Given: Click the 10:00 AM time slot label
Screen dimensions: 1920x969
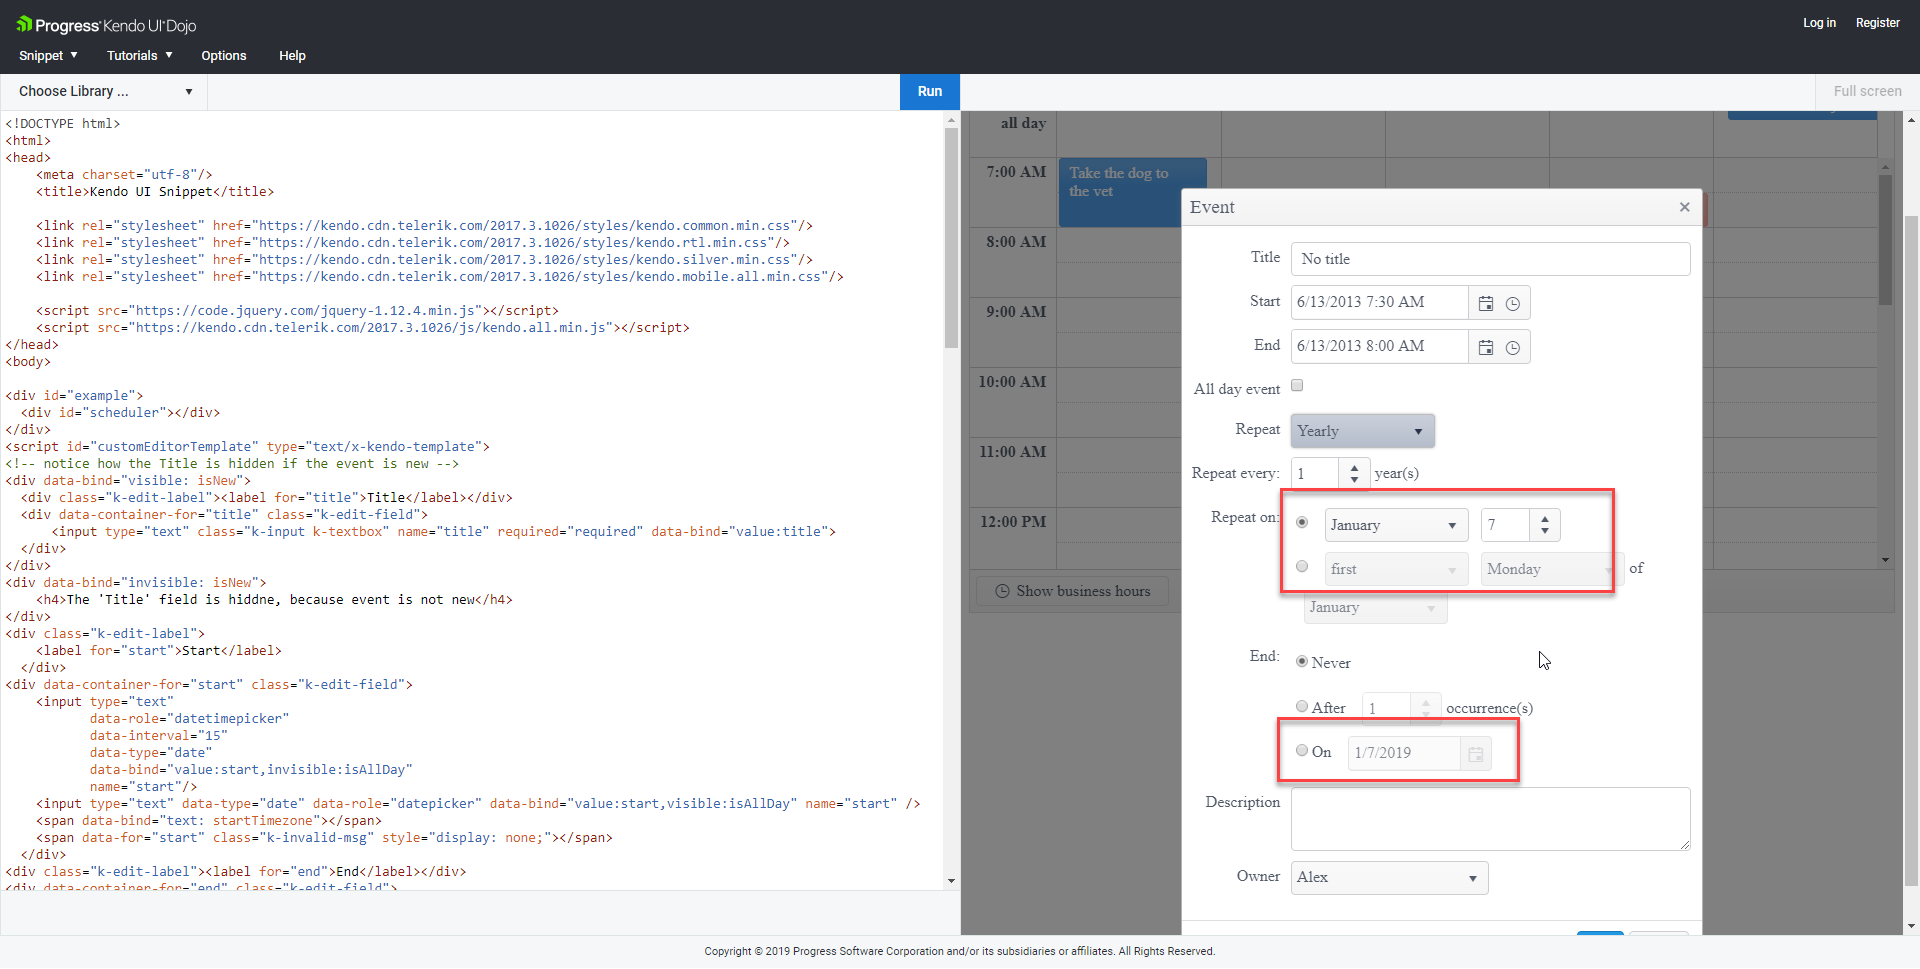Looking at the screenshot, I should tap(1013, 382).
